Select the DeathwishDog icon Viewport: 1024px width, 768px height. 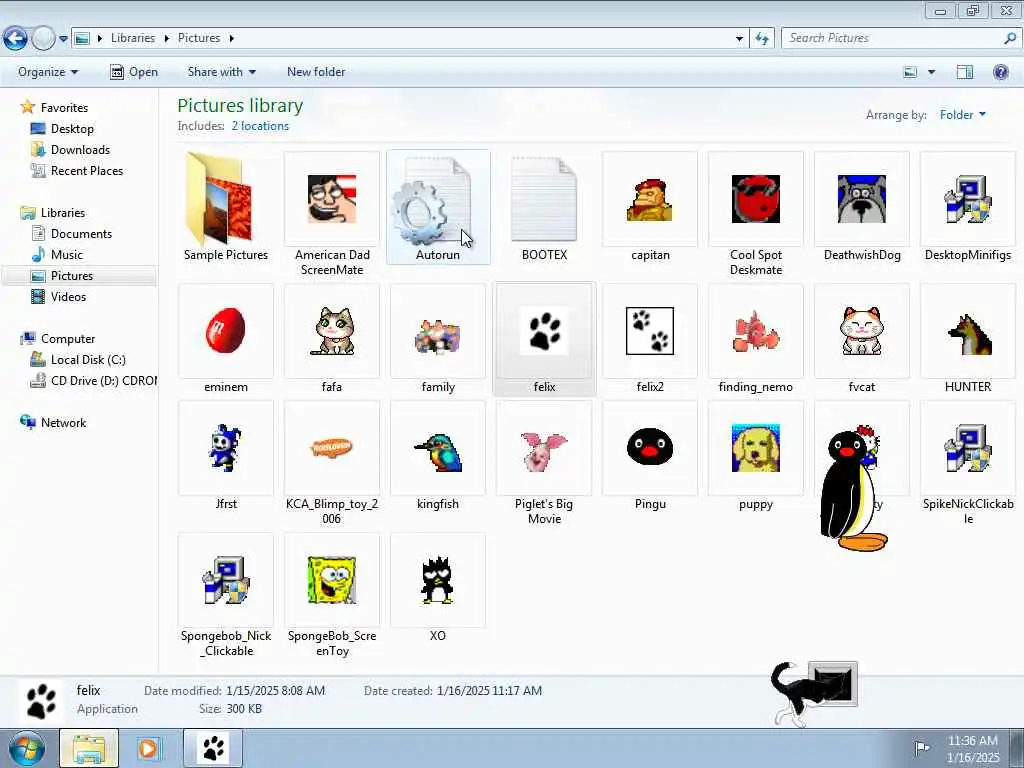point(861,199)
